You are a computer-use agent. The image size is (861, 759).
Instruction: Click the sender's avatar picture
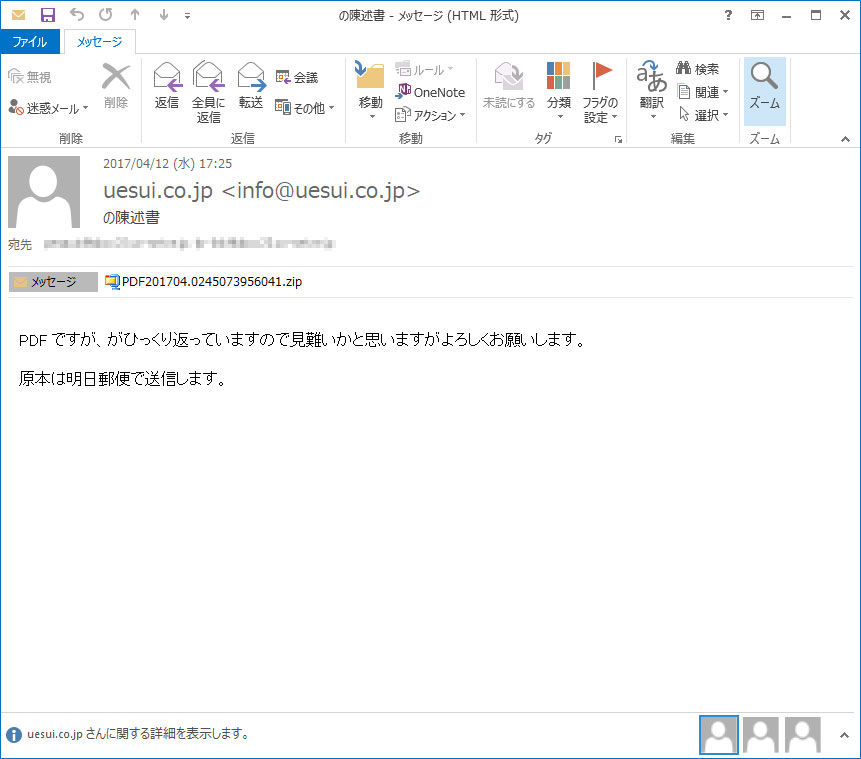click(x=44, y=192)
